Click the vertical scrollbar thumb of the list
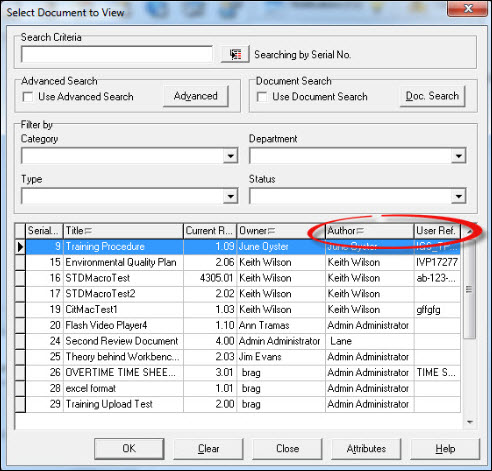 tap(469, 289)
